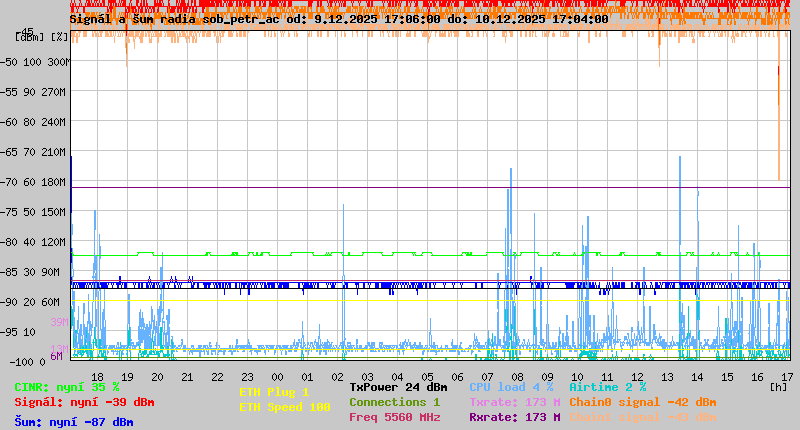Click the 'Connections 1' legend label
This screenshot has width=800, height=430.
[394, 402]
